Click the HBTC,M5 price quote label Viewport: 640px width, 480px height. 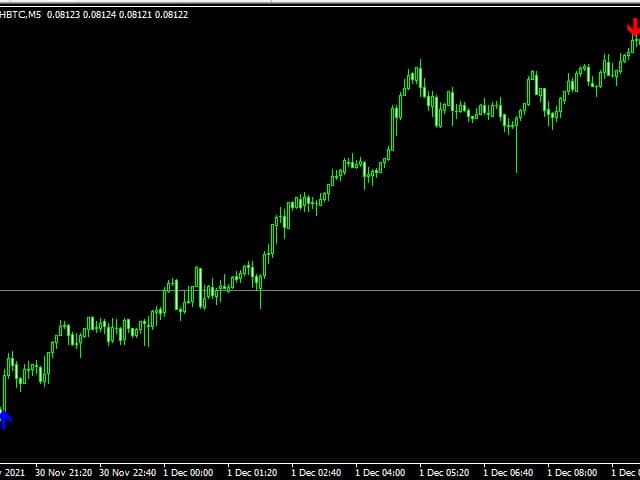click(94, 15)
